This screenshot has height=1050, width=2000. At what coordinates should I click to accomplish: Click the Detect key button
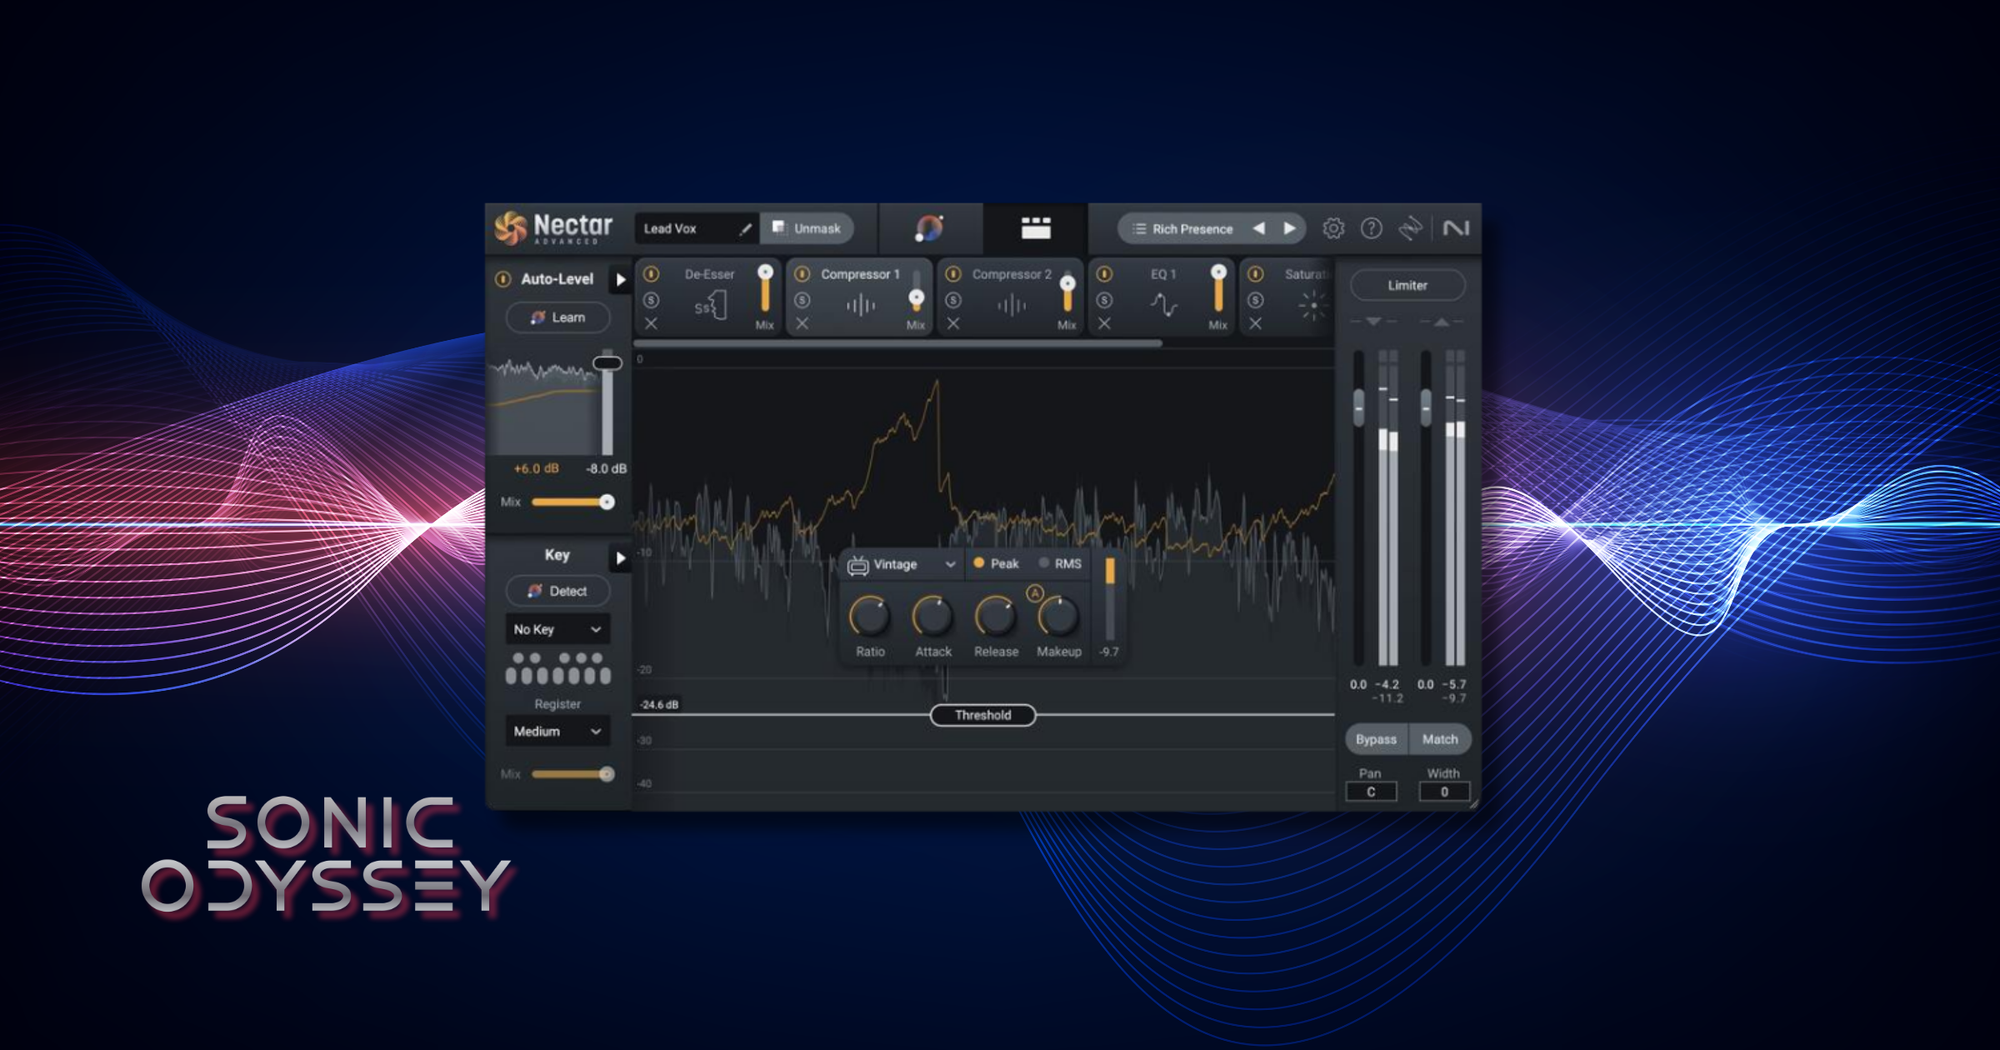click(x=557, y=591)
